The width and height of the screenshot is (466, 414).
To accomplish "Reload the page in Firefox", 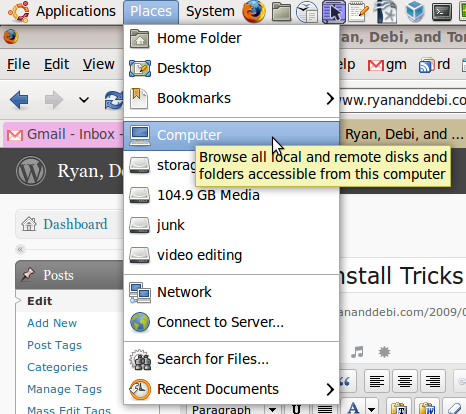I will point(114,100).
